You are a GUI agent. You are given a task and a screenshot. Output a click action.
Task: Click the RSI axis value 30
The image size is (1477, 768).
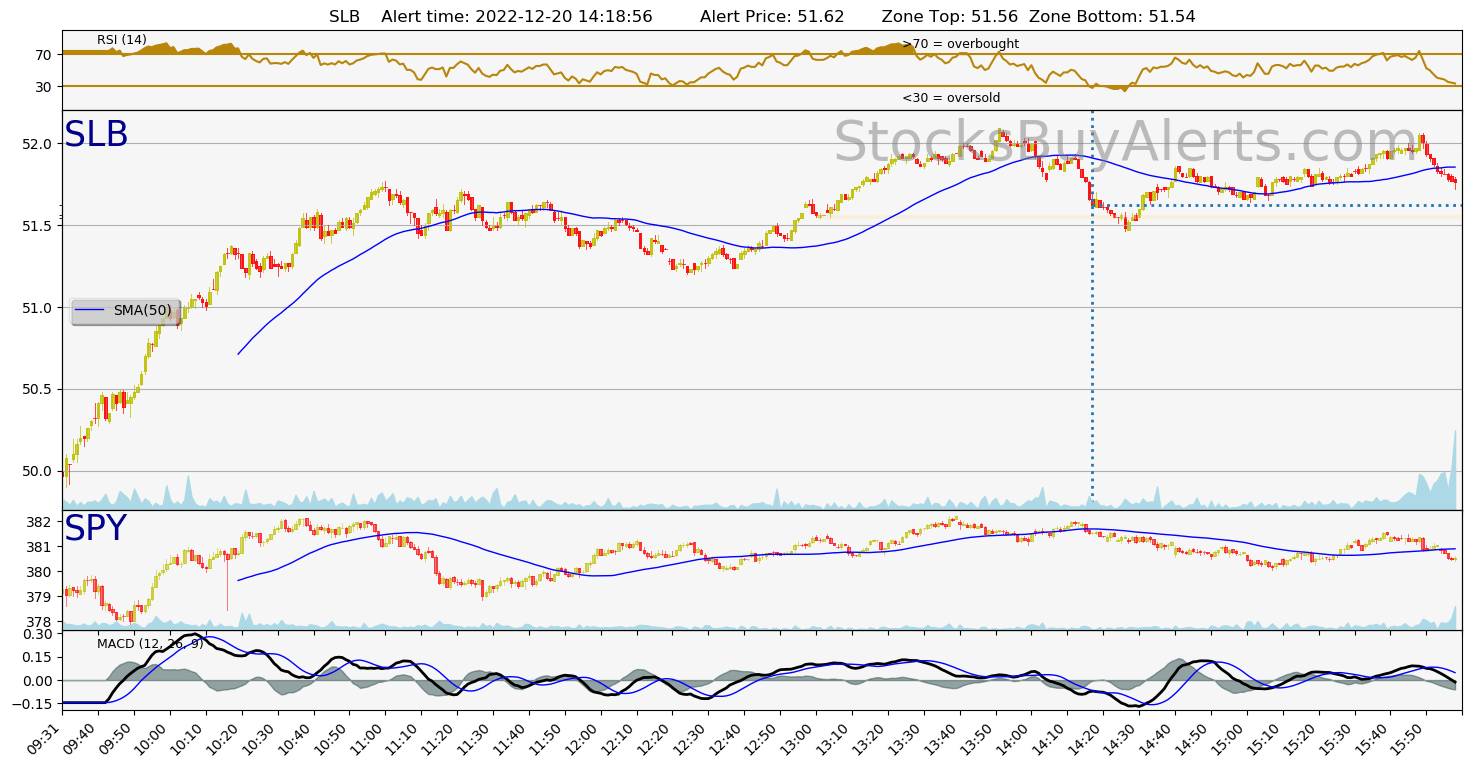[x=43, y=87]
